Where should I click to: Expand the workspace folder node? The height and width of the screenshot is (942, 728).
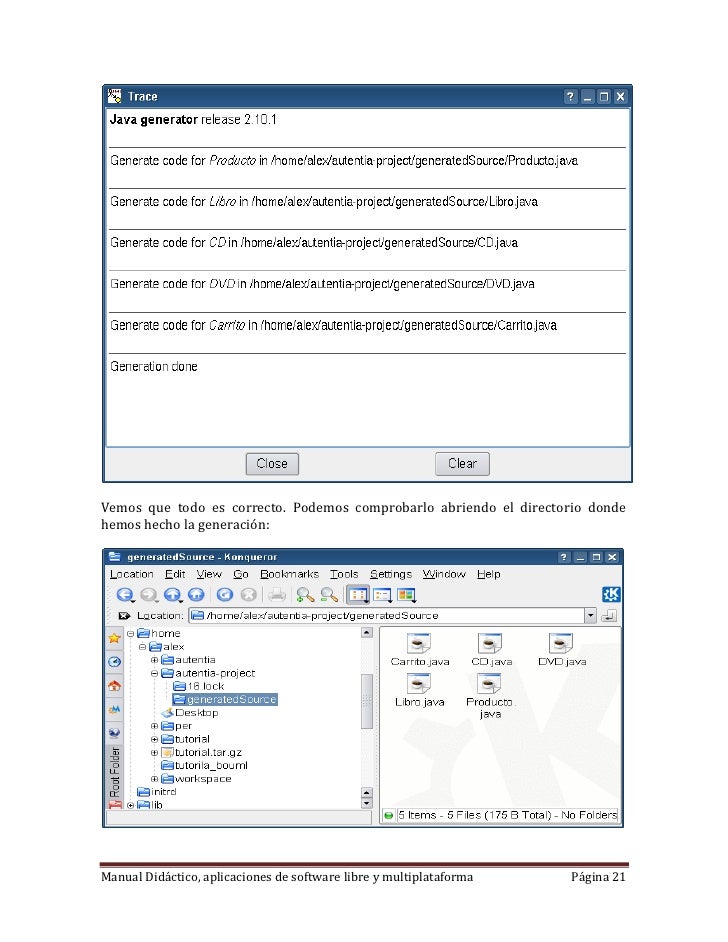click(154, 779)
